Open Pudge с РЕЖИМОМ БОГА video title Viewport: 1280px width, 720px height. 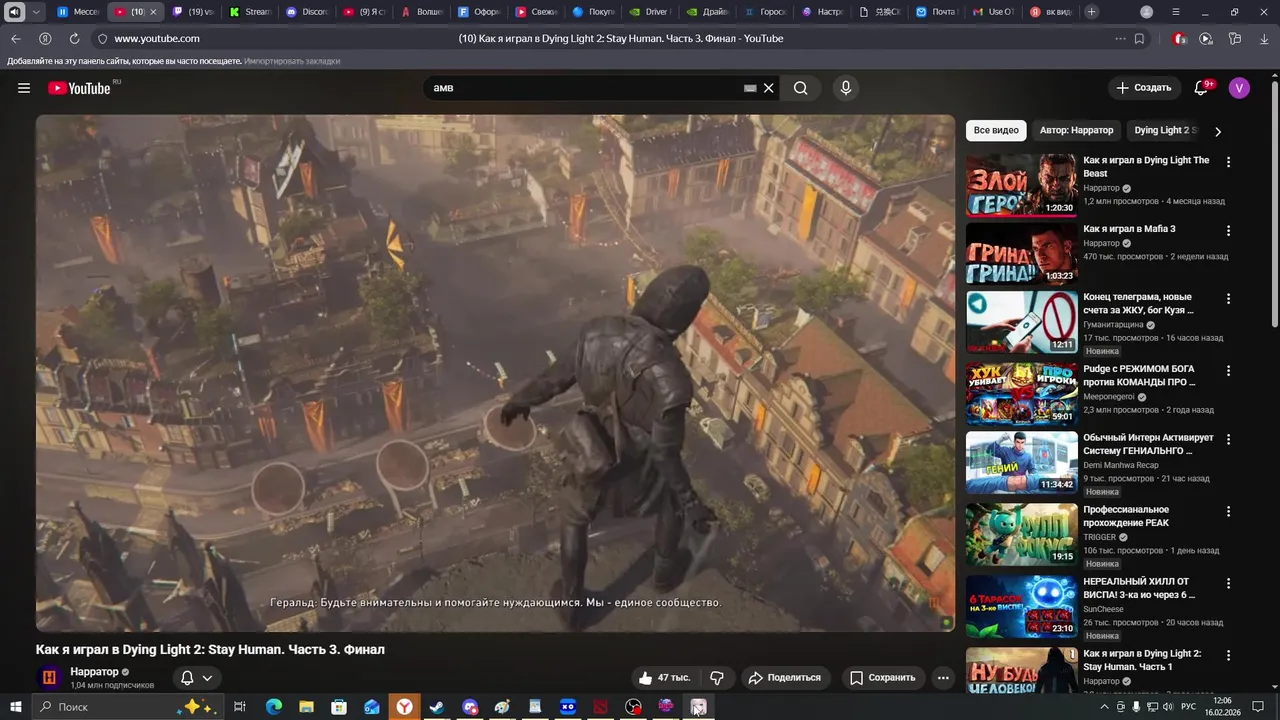[1139, 375]
